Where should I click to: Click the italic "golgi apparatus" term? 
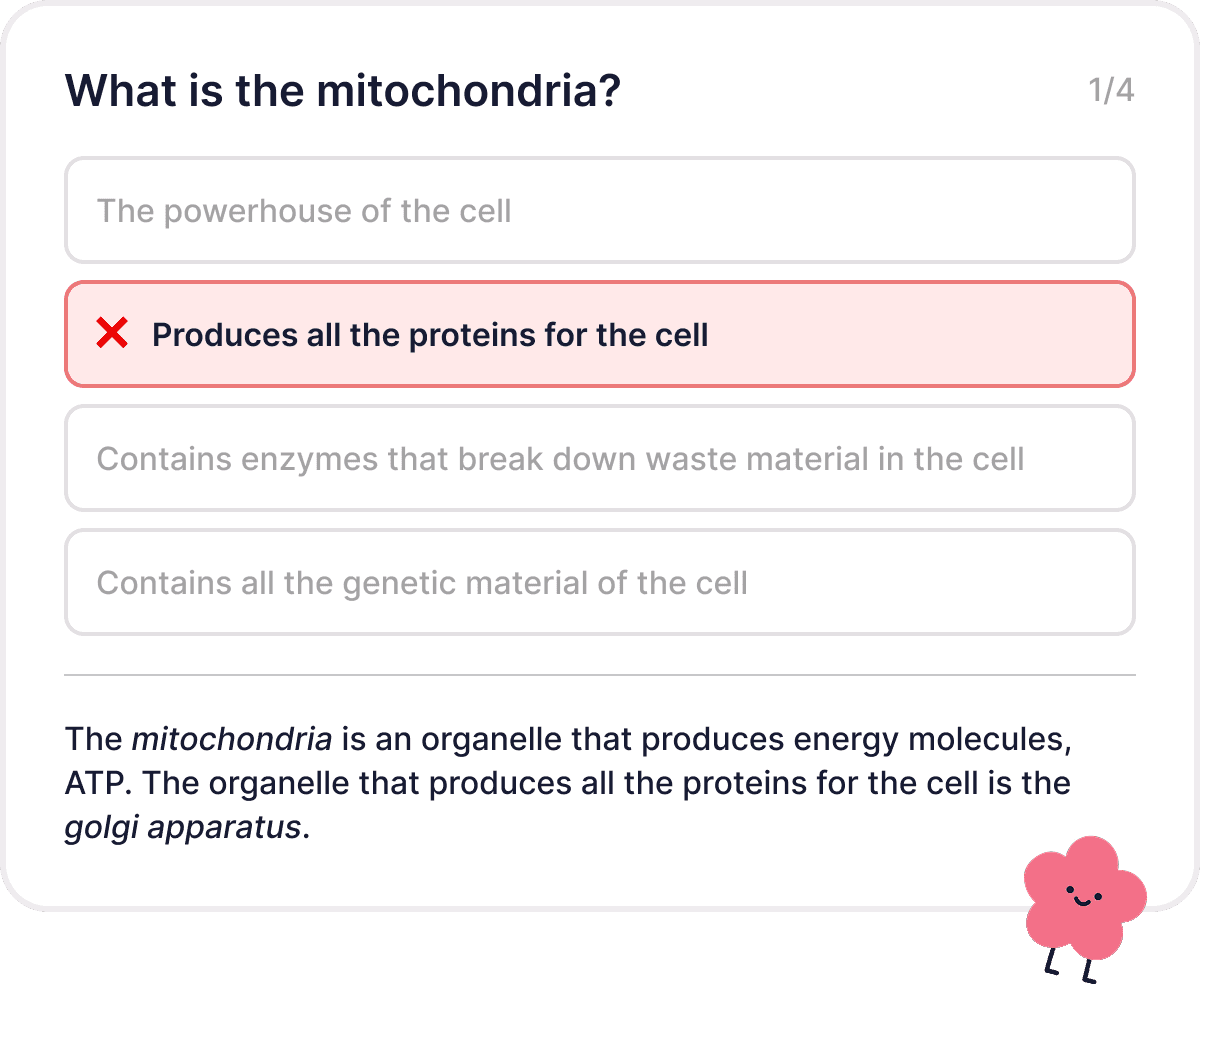(x=183, y=828)
